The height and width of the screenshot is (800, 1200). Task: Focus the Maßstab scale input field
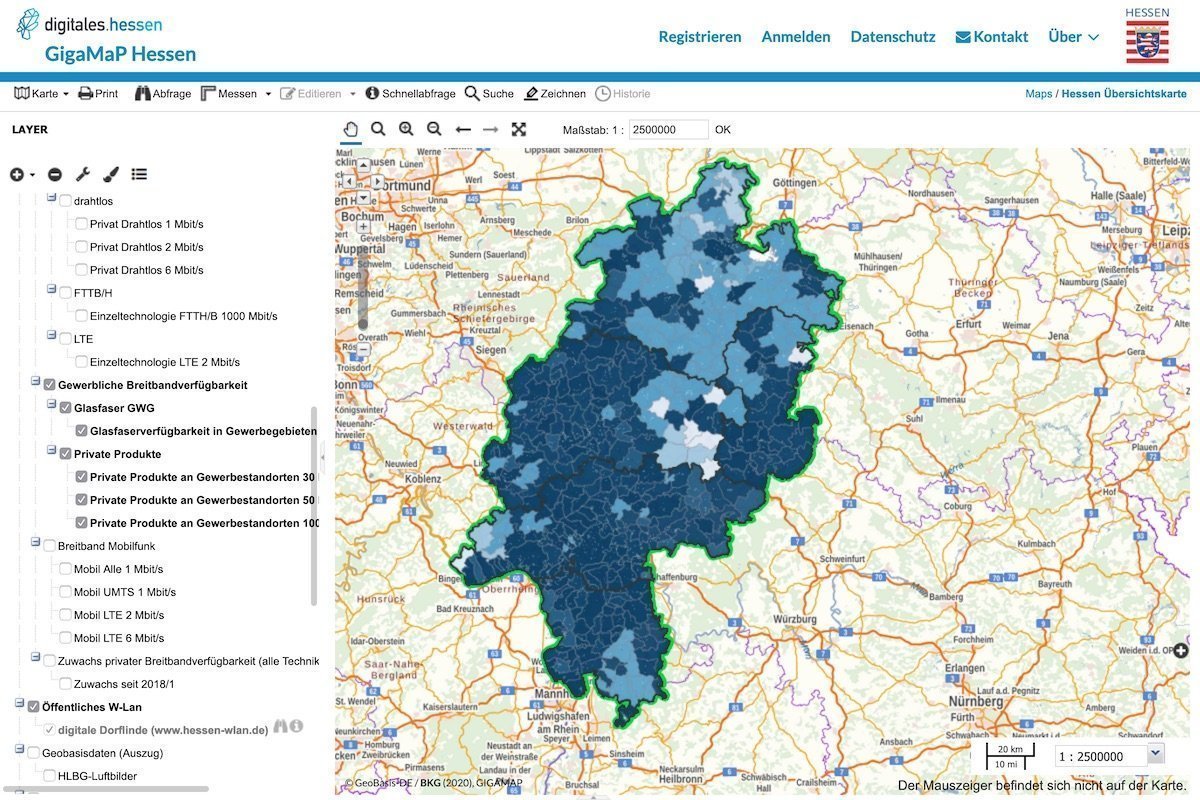click(669, 129)
